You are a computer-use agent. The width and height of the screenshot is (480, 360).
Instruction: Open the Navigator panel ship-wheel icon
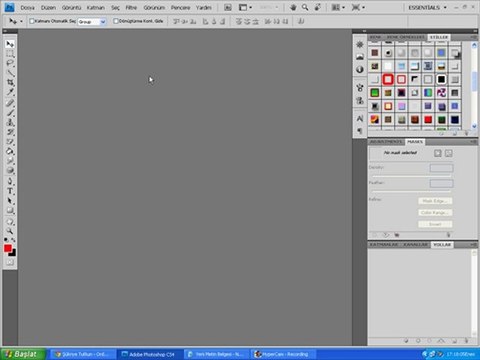360,45
